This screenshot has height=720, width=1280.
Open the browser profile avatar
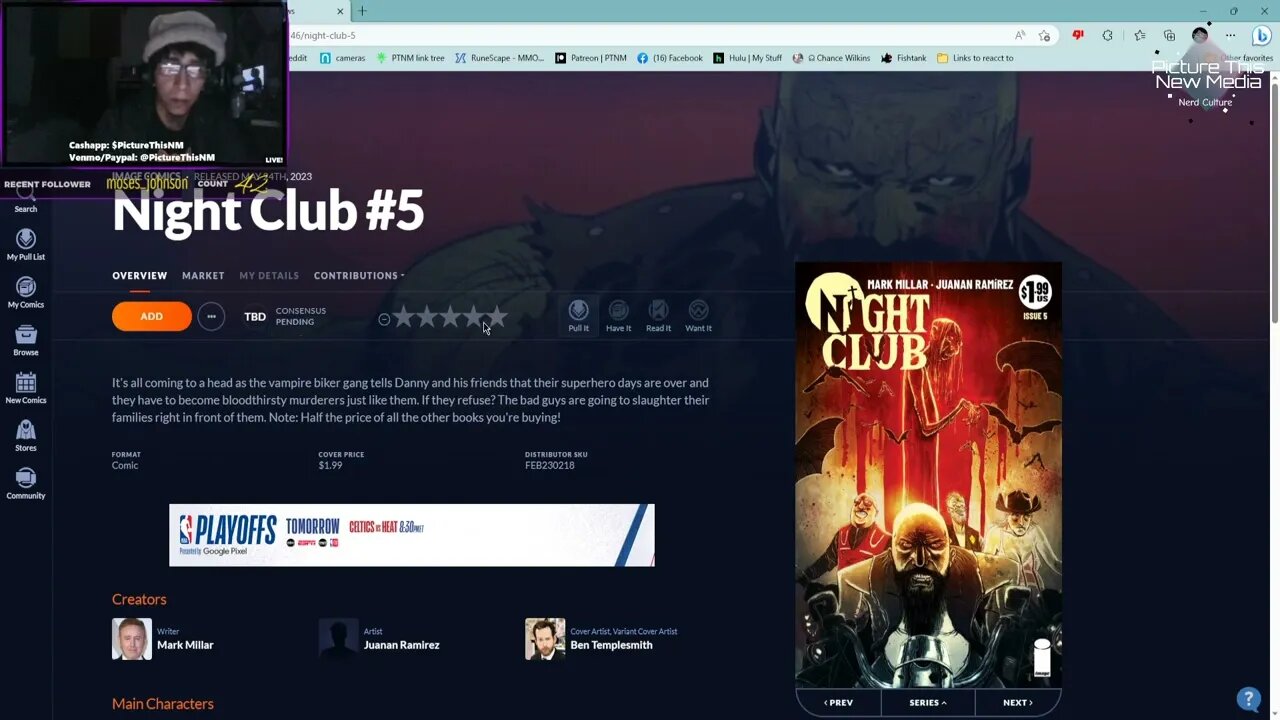1200,35
